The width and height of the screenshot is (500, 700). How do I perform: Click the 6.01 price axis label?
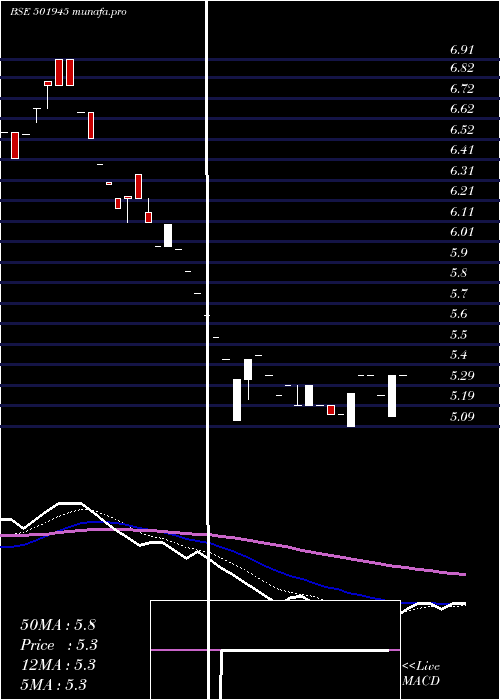[x=462, y=232]
